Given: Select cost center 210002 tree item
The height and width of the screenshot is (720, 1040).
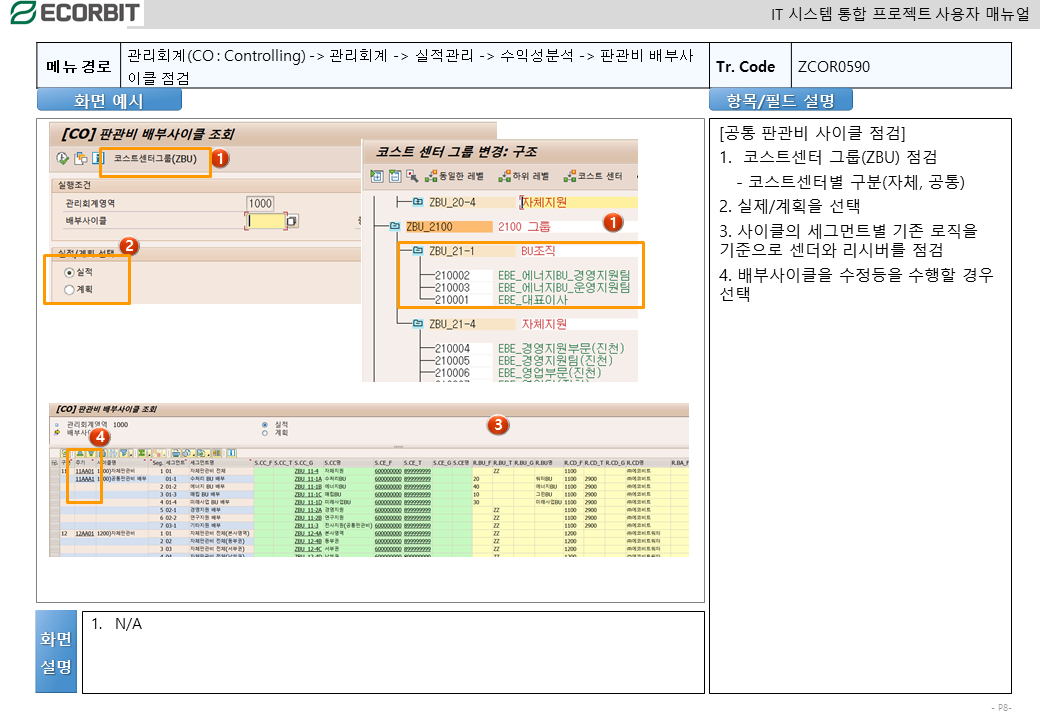Looking at the screenshot, I should click(452, 275).
